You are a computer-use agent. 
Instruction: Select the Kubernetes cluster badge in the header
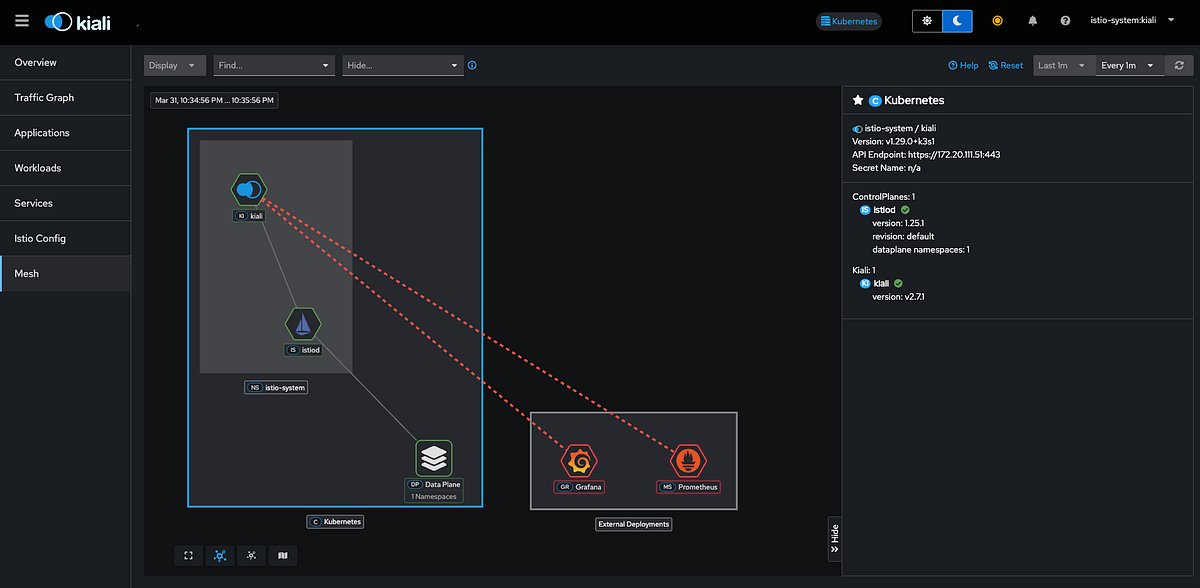coord(848,21)
